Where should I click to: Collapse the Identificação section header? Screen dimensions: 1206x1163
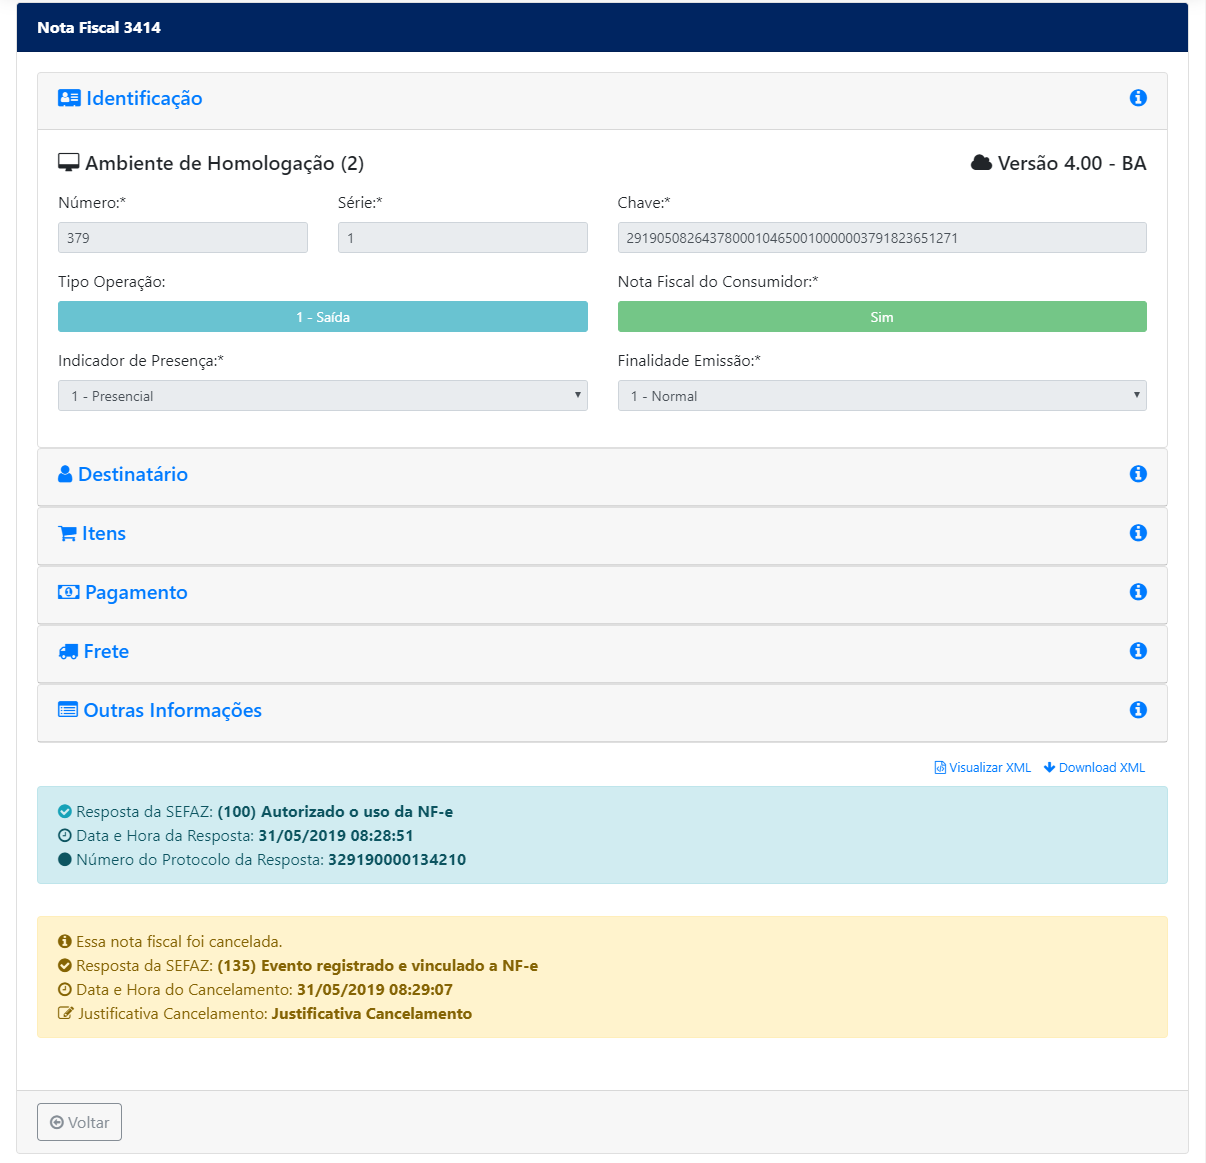pyautogui.click(x=144, y=99)
